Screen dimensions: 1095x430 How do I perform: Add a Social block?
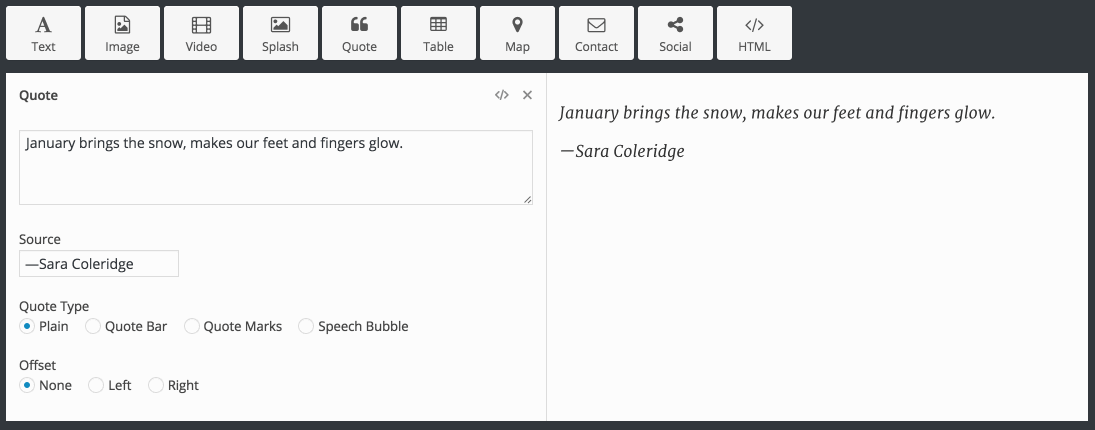tap(675, 34)
